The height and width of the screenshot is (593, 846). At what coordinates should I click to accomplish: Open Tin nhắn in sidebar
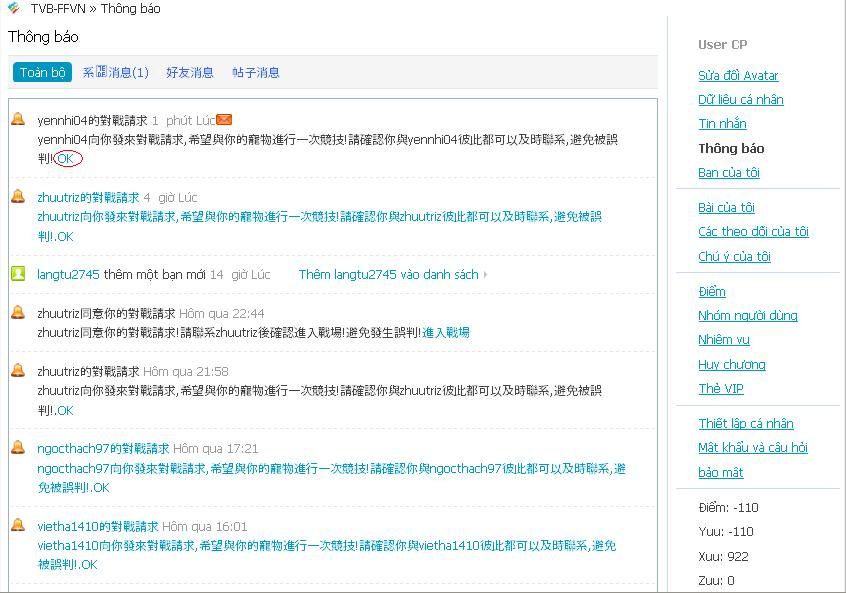(x=722, y=124)
